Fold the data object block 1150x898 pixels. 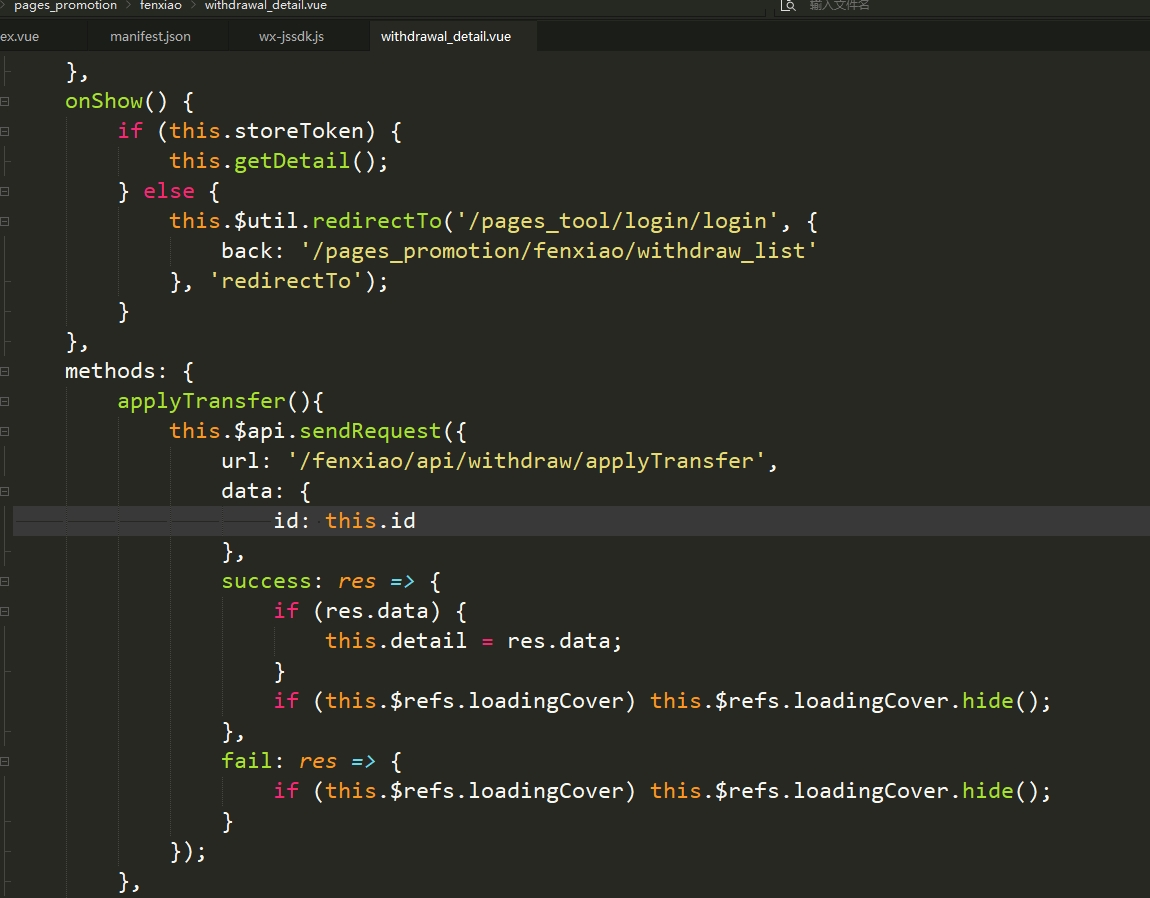[6, 491]
